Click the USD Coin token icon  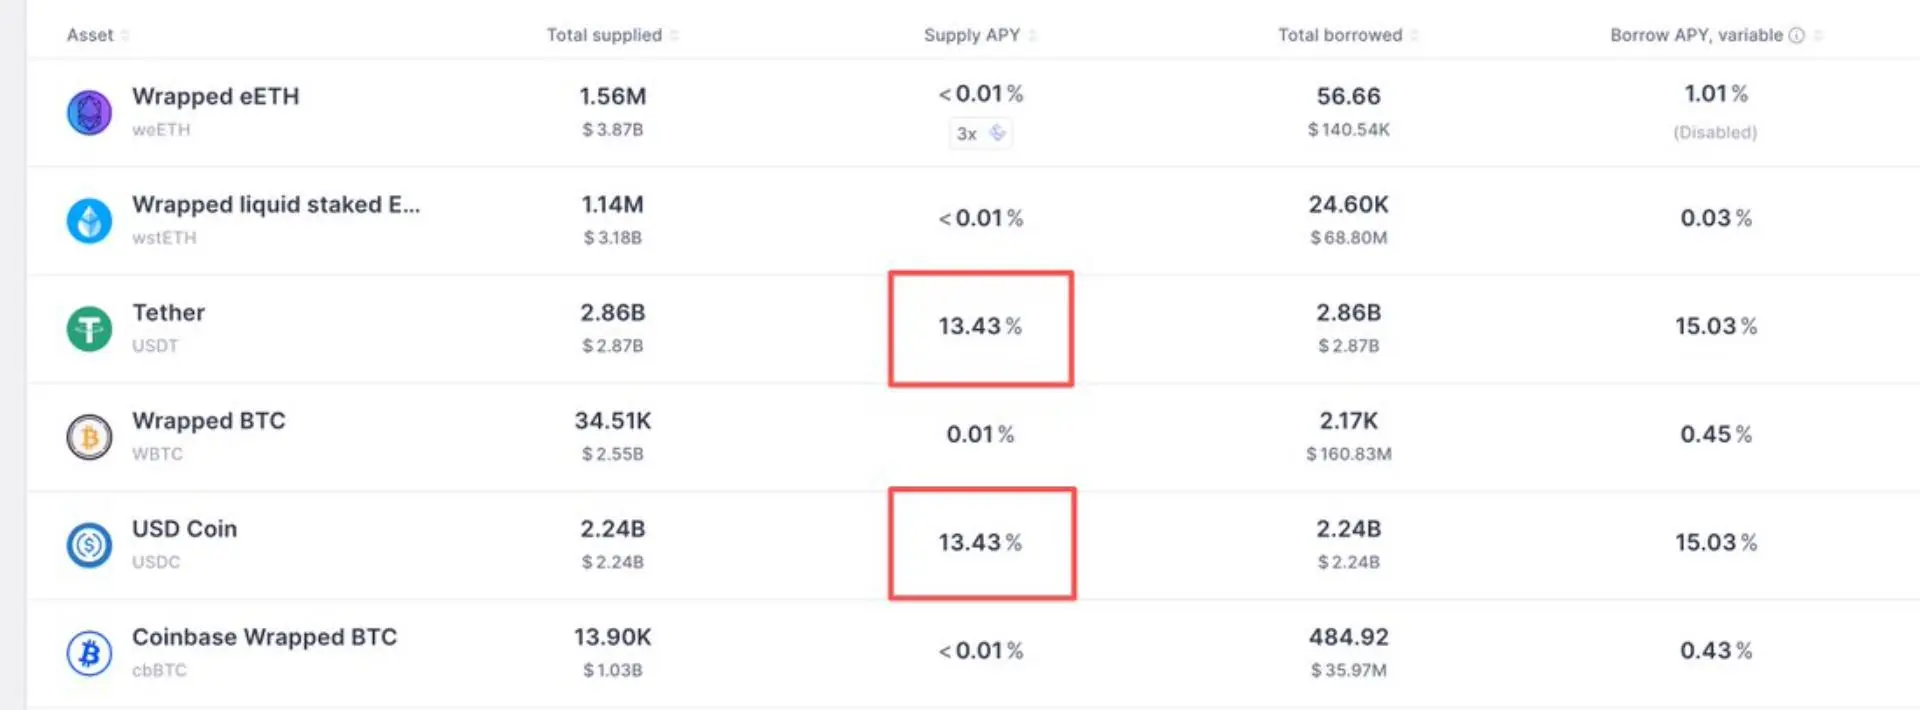point(89,545)
